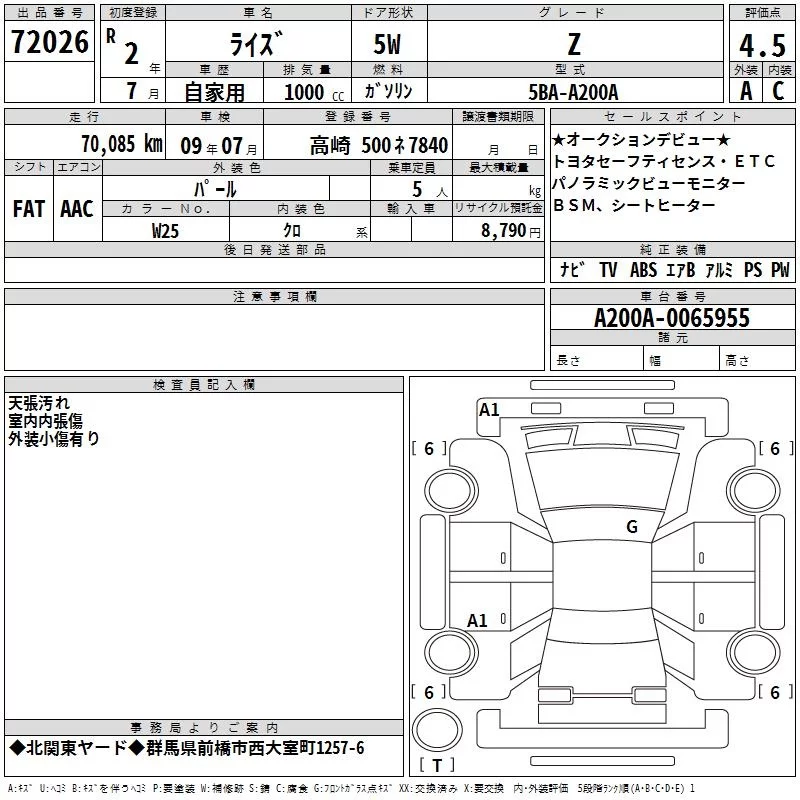Click the A1 mark on left rear door
The image size is (800, 800).
pos(478,620)
